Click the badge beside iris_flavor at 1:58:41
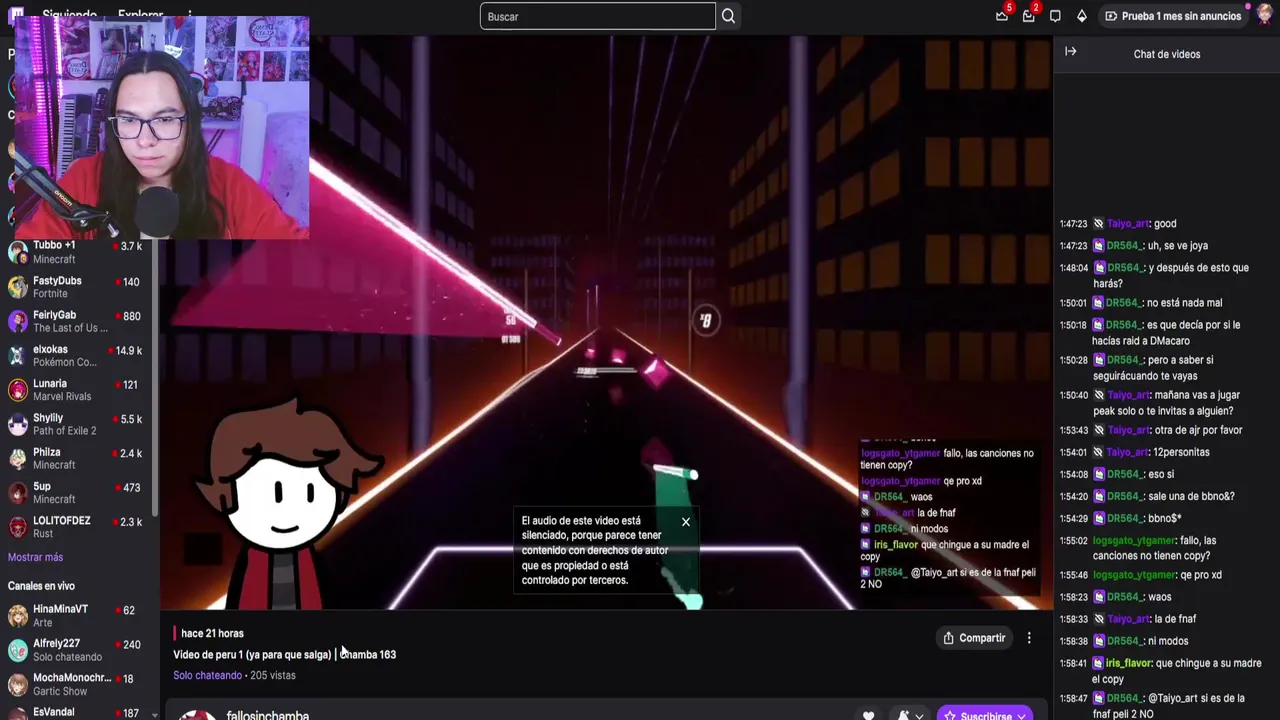This screenshot has height=720, width=1280. 1098,663
